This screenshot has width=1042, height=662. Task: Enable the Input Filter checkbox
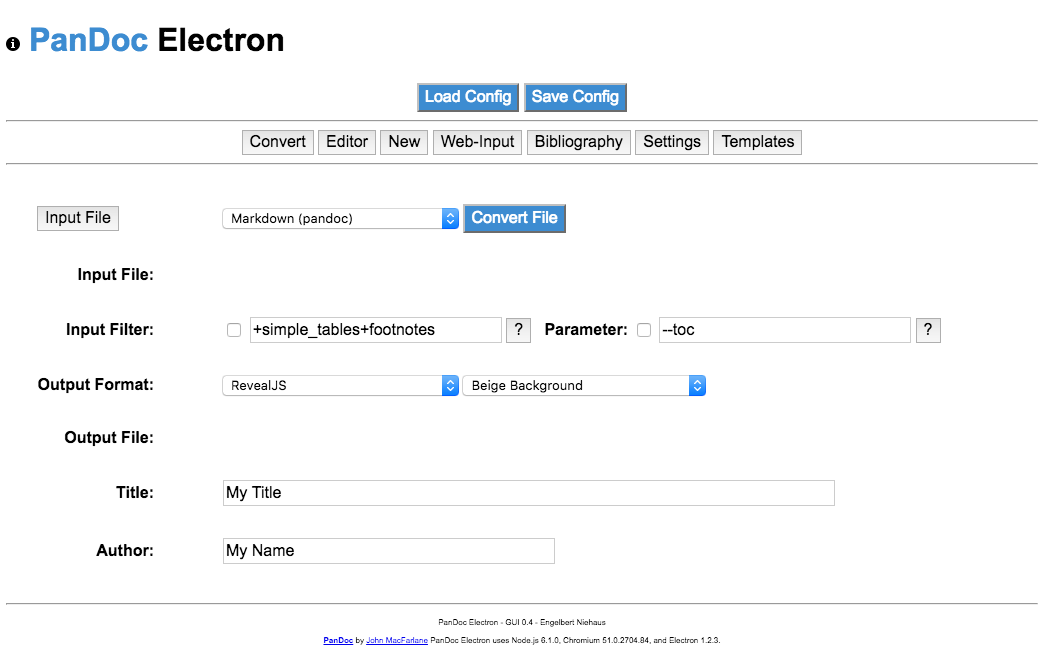point(233,329)
